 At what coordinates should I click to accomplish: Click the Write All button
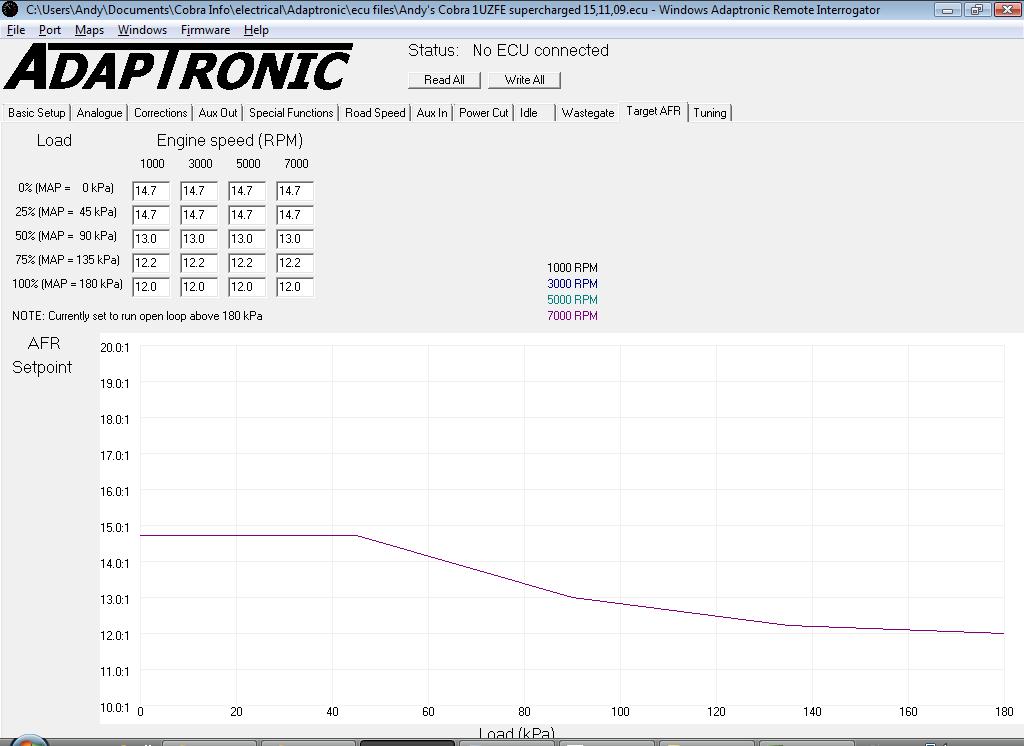point(524,80)
